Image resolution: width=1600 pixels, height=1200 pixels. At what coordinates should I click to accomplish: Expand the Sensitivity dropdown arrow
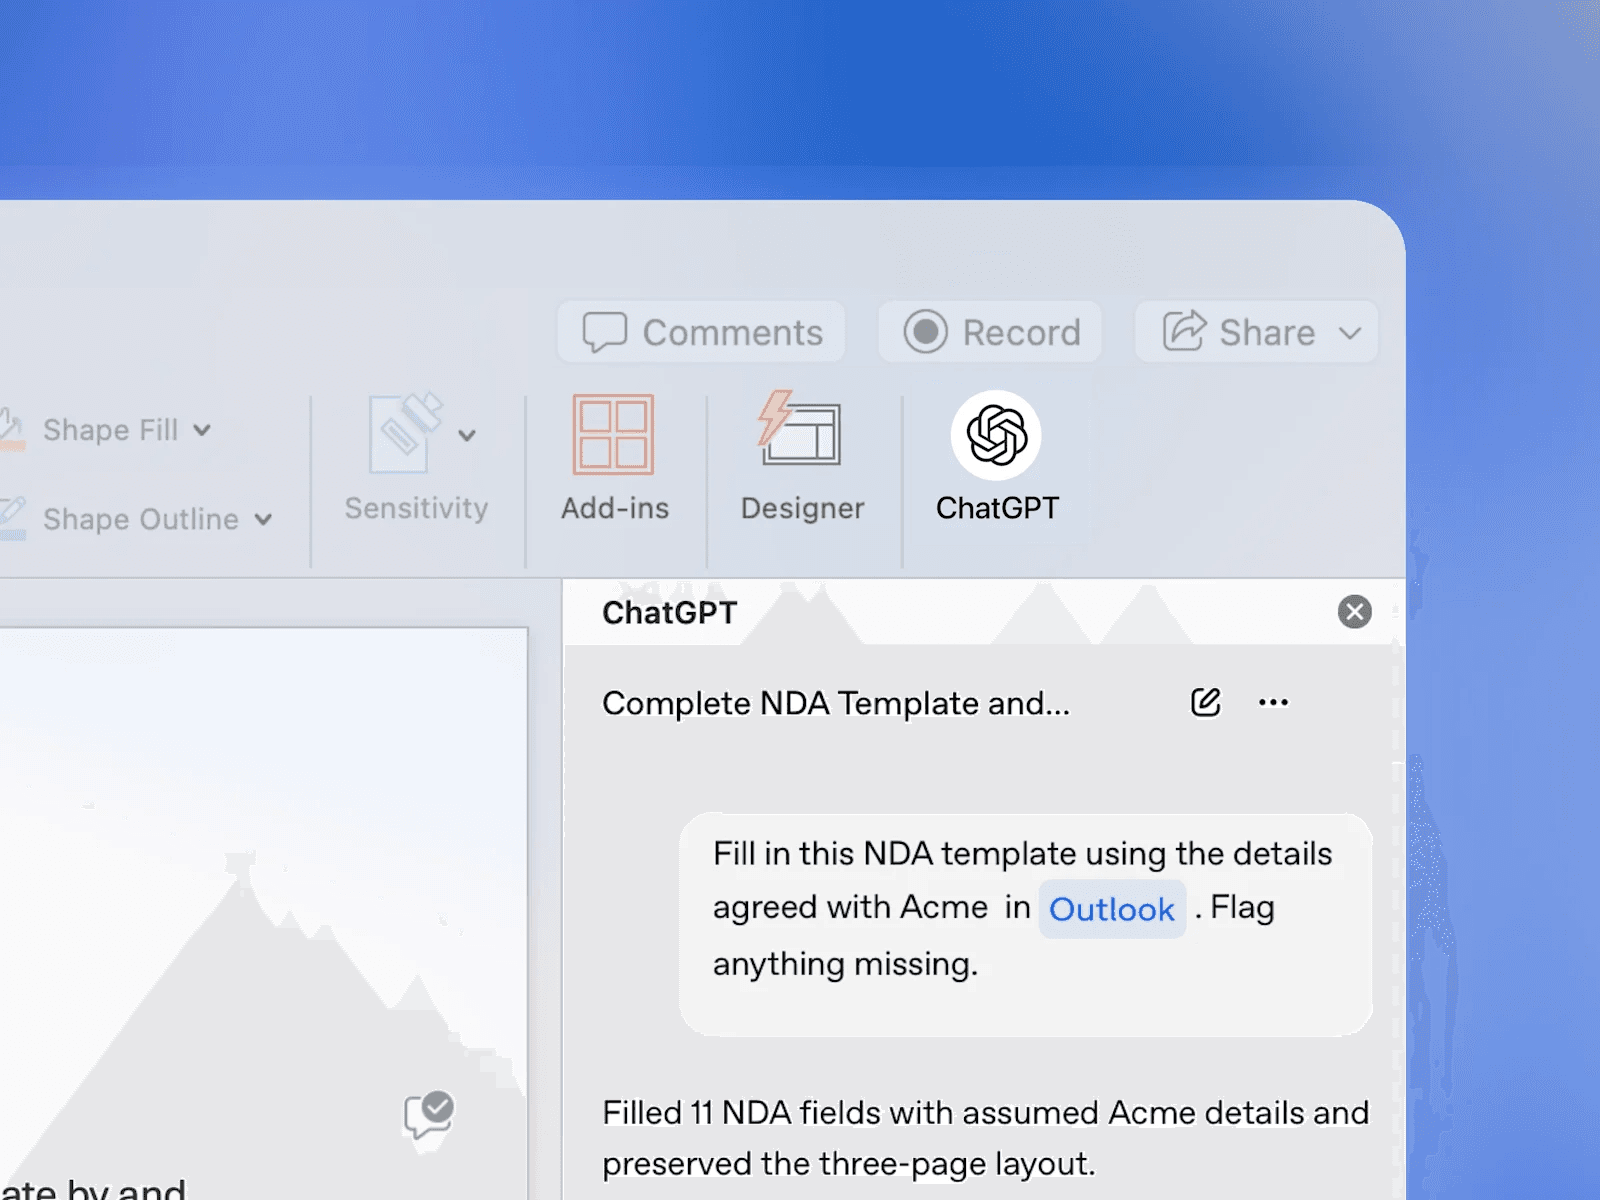[x=467, y=435]
